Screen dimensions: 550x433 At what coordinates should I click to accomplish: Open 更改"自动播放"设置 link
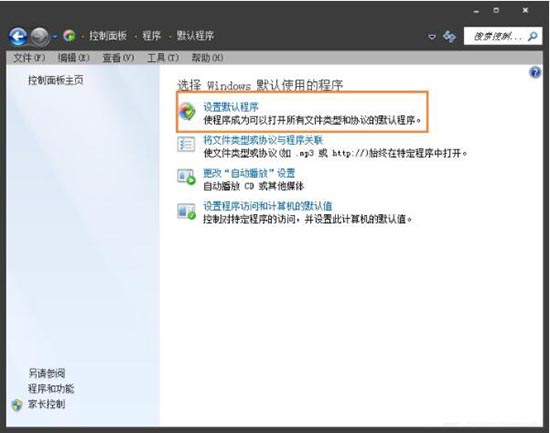click(249, 173)
